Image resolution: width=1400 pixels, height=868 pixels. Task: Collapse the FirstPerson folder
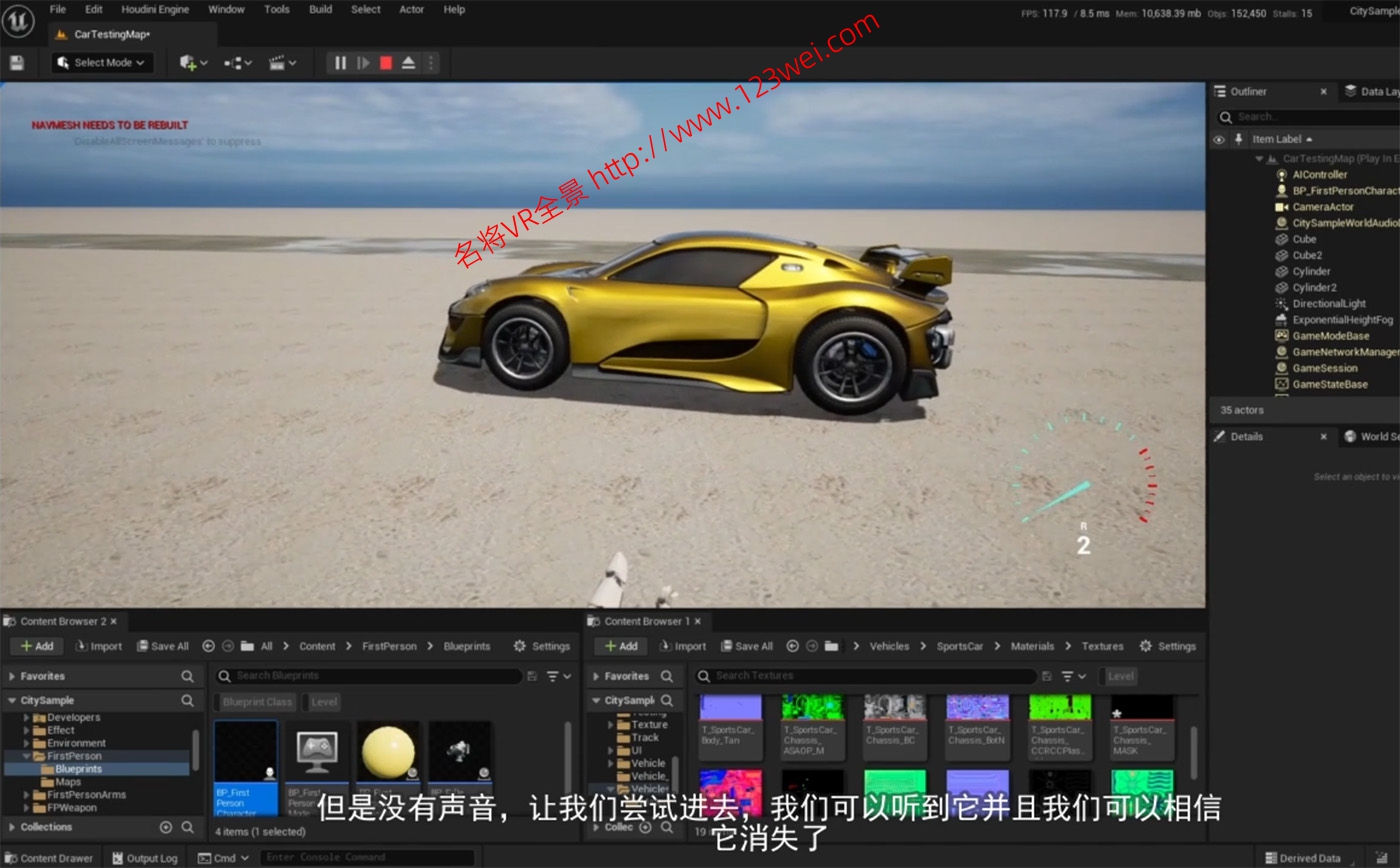click(x=28, y=757)
